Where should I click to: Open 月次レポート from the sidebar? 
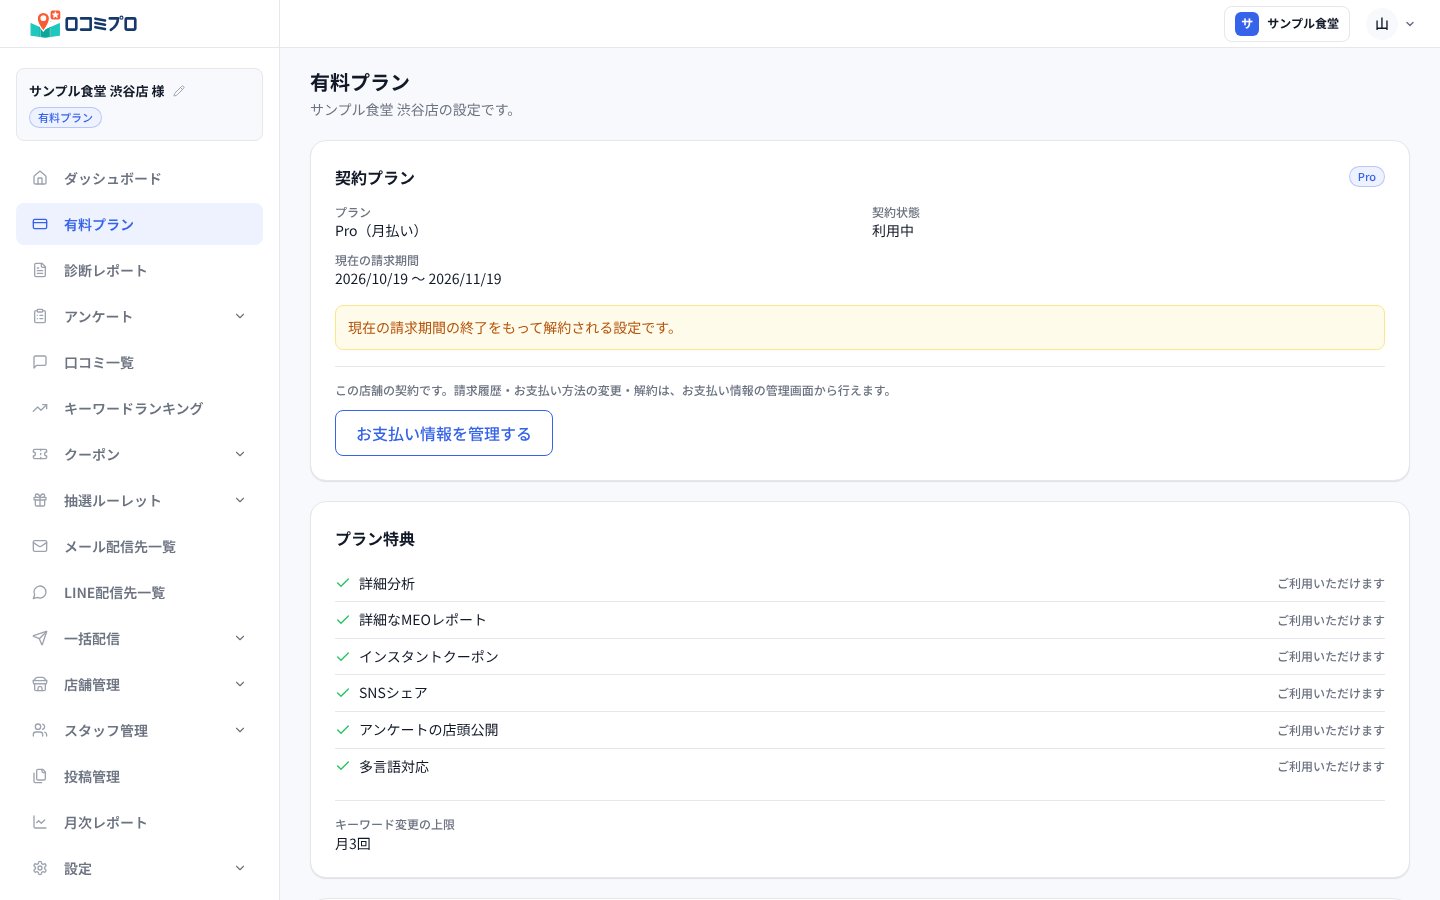[x=139, y=822]
